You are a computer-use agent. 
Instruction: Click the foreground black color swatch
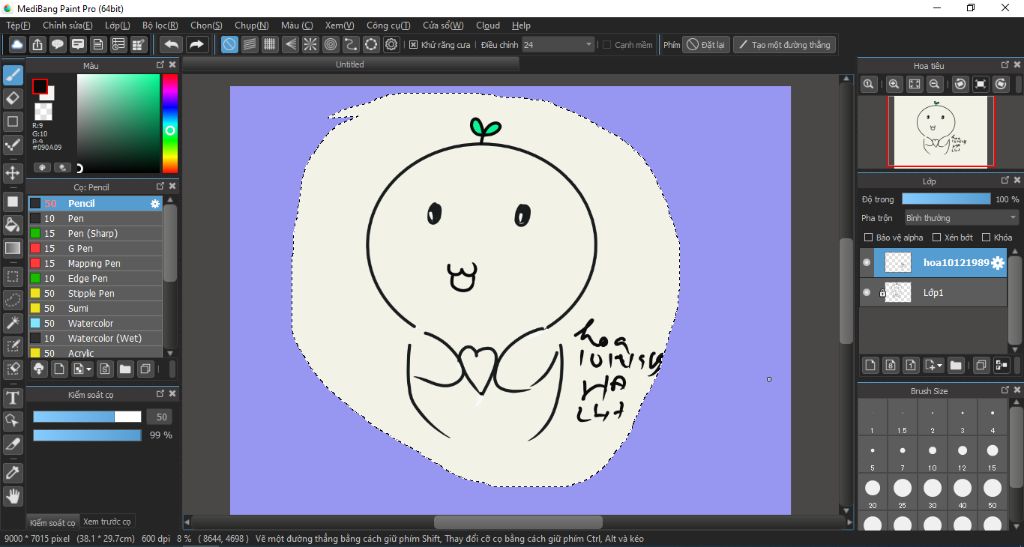pyautogui.click(x=40, y=86)
